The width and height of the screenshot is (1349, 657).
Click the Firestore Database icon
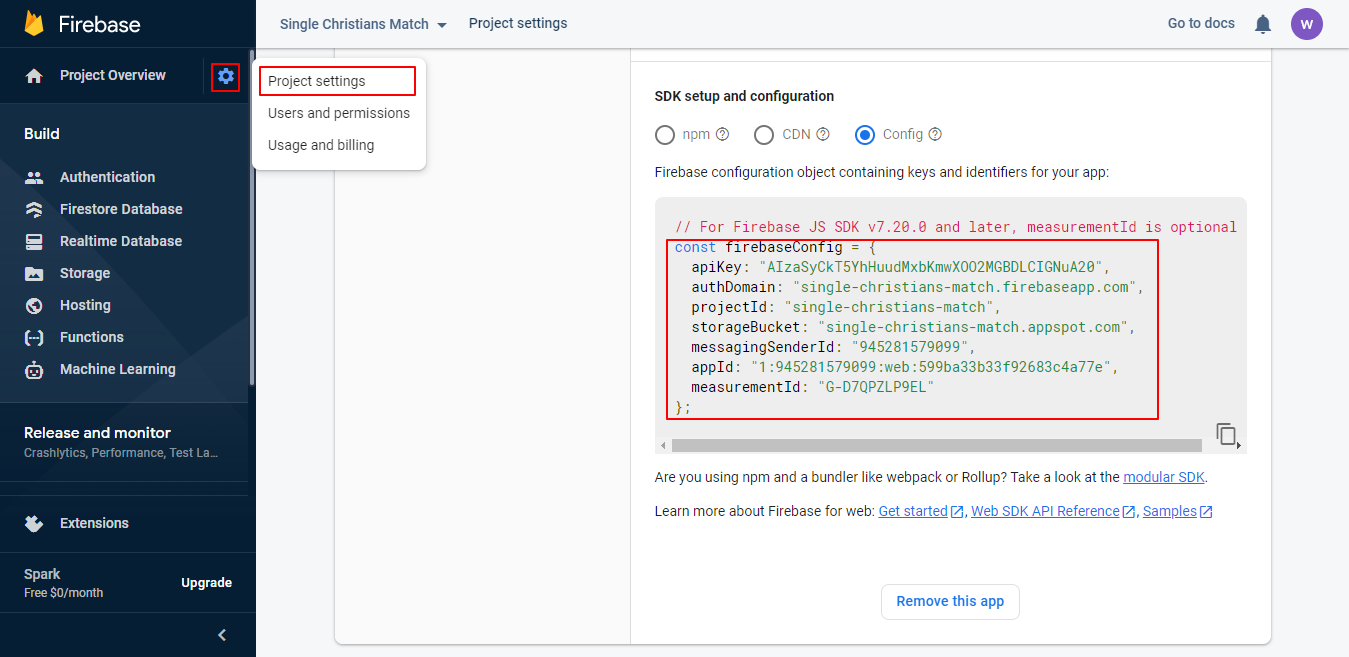click(34, 209)
